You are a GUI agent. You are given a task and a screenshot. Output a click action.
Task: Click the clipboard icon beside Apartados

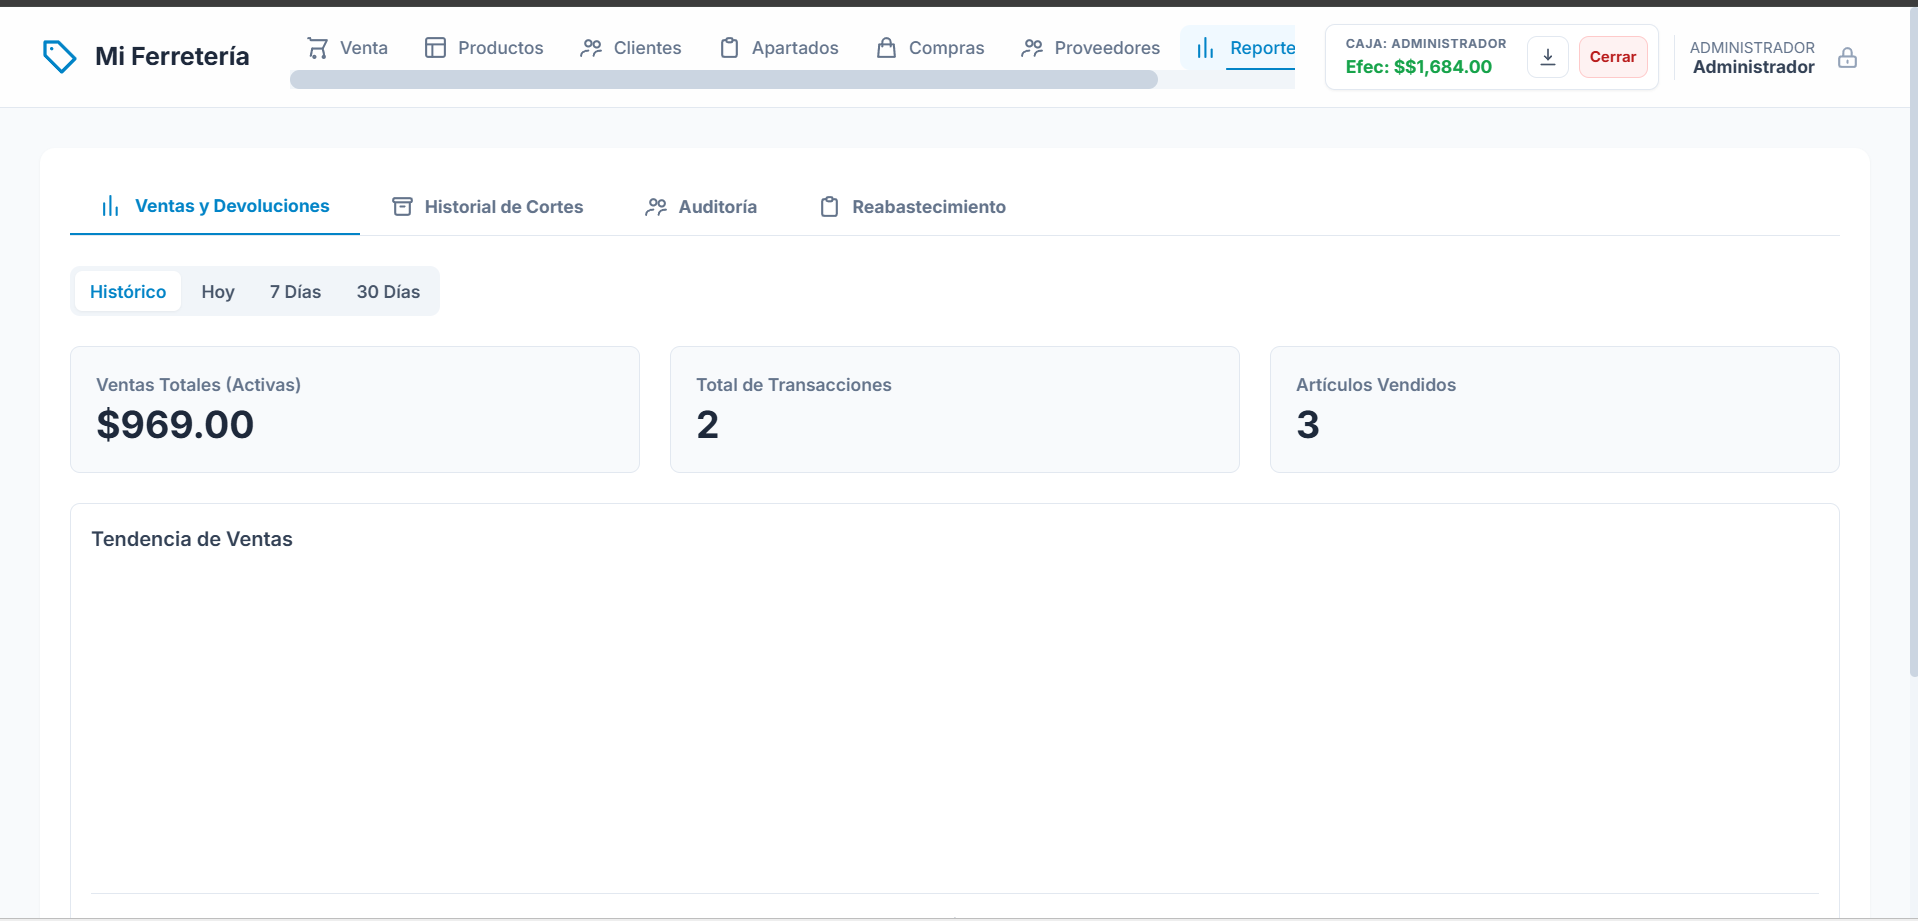pyautogui.click(x=730, y=48)
